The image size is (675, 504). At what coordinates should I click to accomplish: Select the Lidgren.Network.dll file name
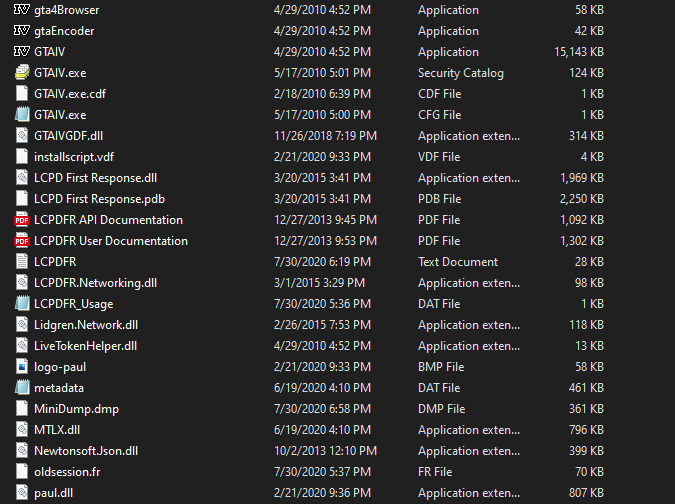click(x=86, y=325)
